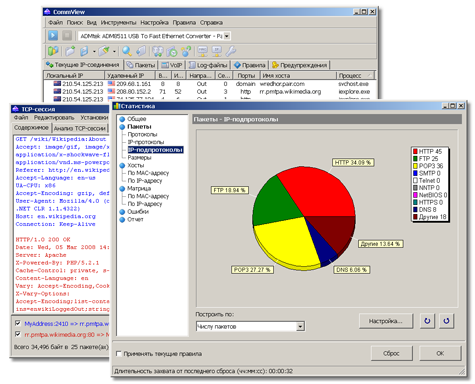This screenshot has width=475, height=384.
Task: Click the blue bullet icon beside Ошибки
Action: coord(122,212)
